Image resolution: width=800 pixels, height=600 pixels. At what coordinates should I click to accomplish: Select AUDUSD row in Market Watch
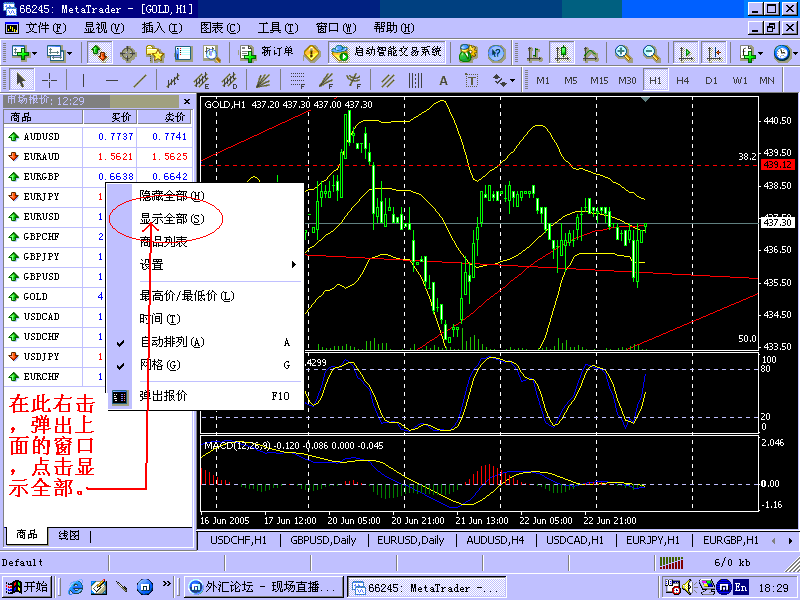click(99, 137)
